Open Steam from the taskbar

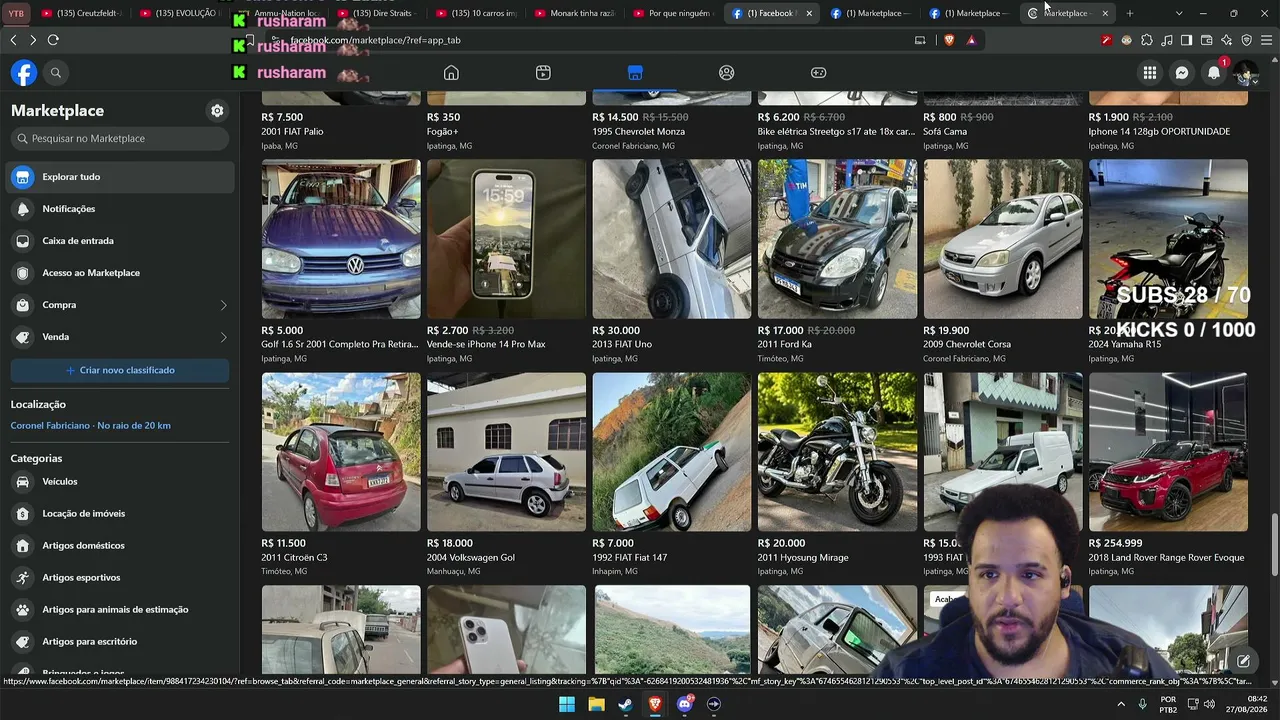coord(626,704)
